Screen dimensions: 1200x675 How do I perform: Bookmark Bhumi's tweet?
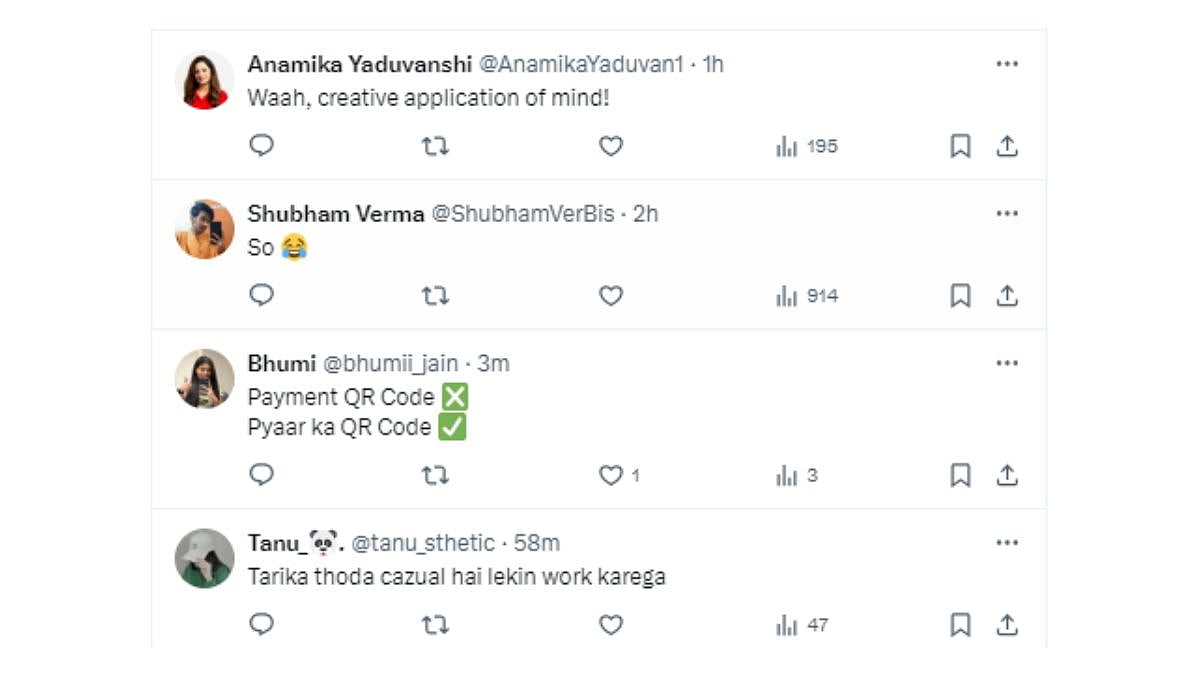[960, 475]
